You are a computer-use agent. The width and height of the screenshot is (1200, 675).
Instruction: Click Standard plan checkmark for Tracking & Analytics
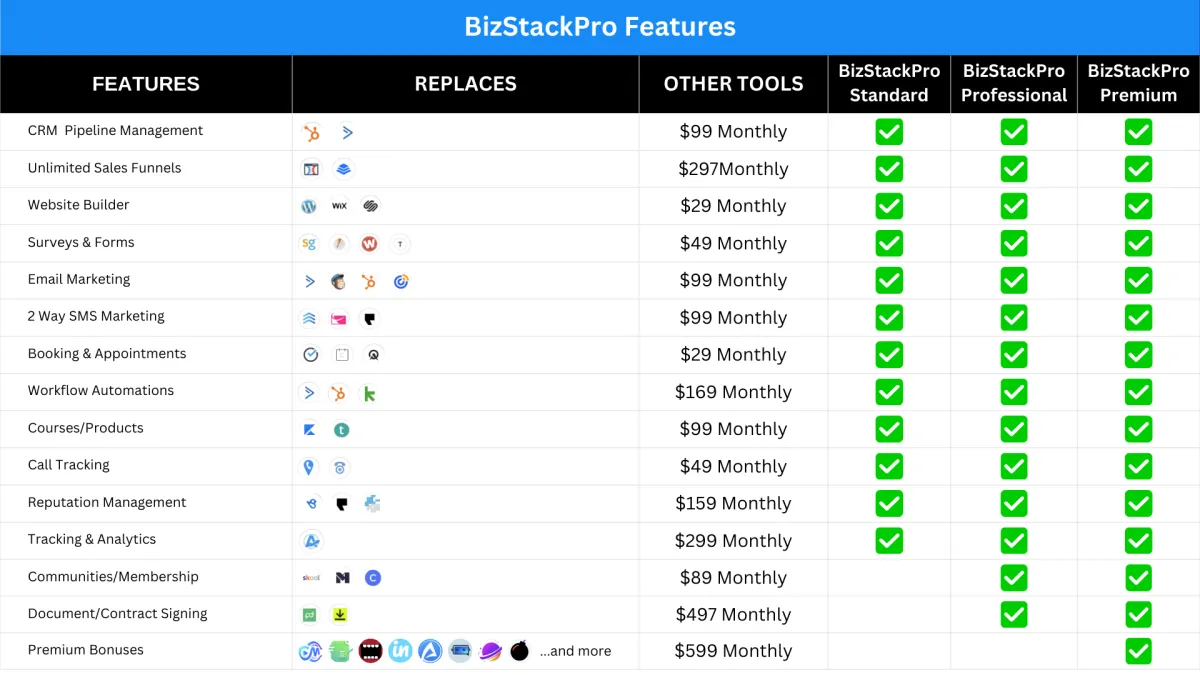(889, 540)
